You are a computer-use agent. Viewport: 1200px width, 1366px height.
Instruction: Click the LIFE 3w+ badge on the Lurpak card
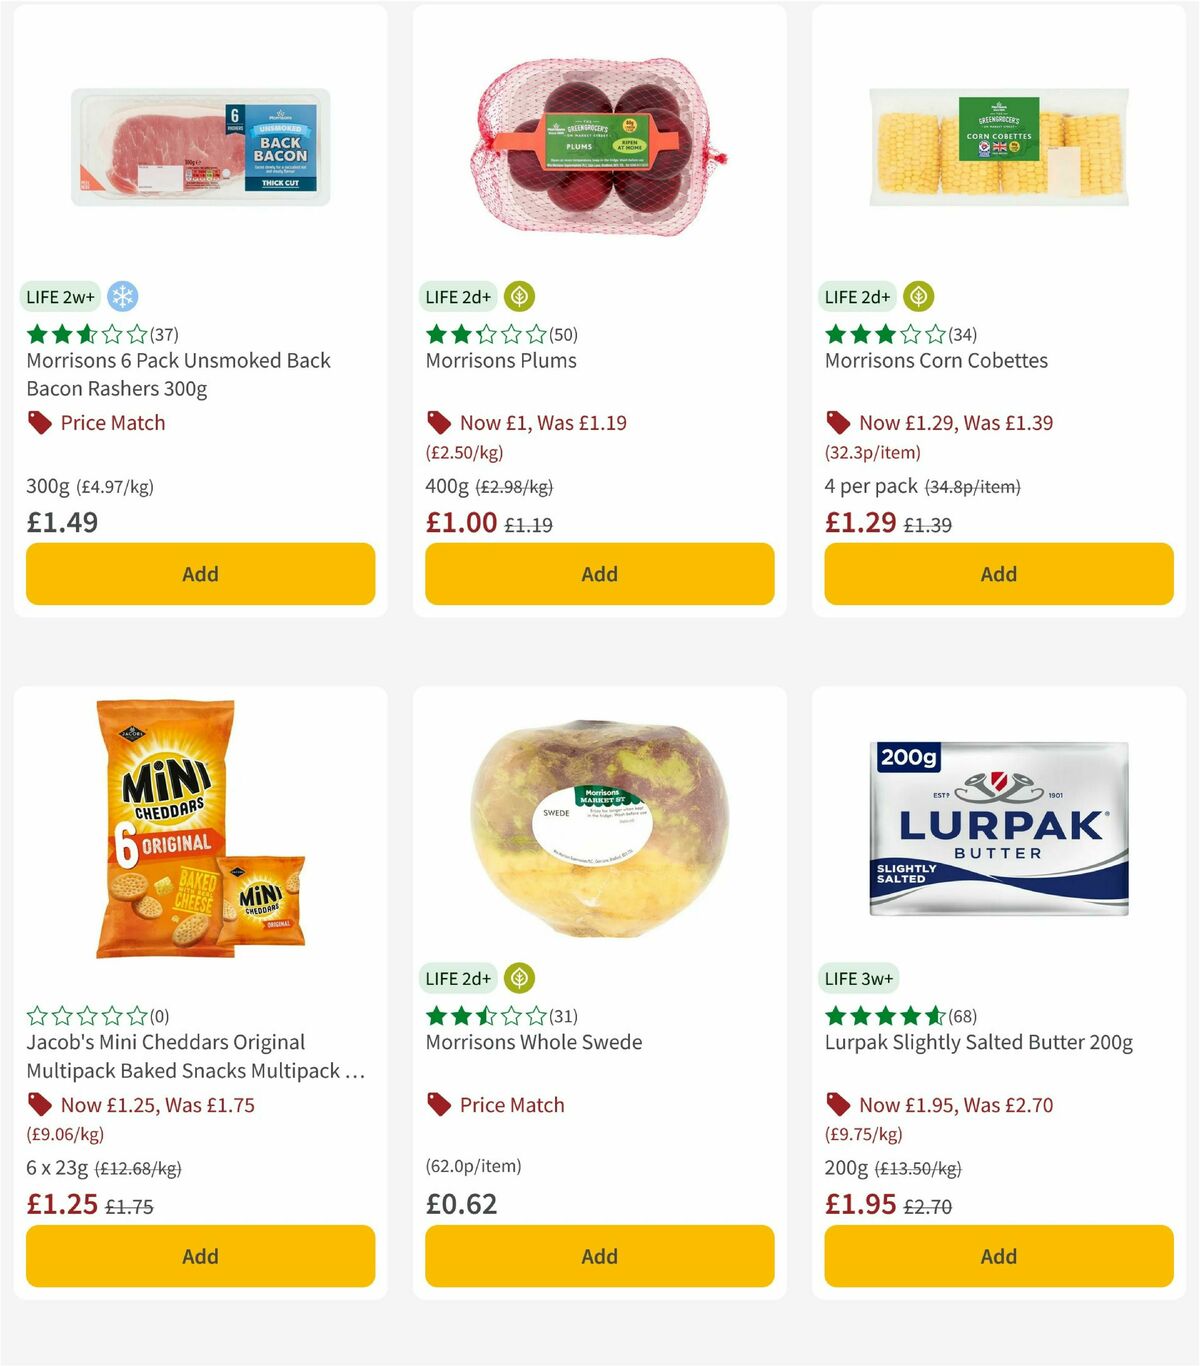click(x=858, y=978)
